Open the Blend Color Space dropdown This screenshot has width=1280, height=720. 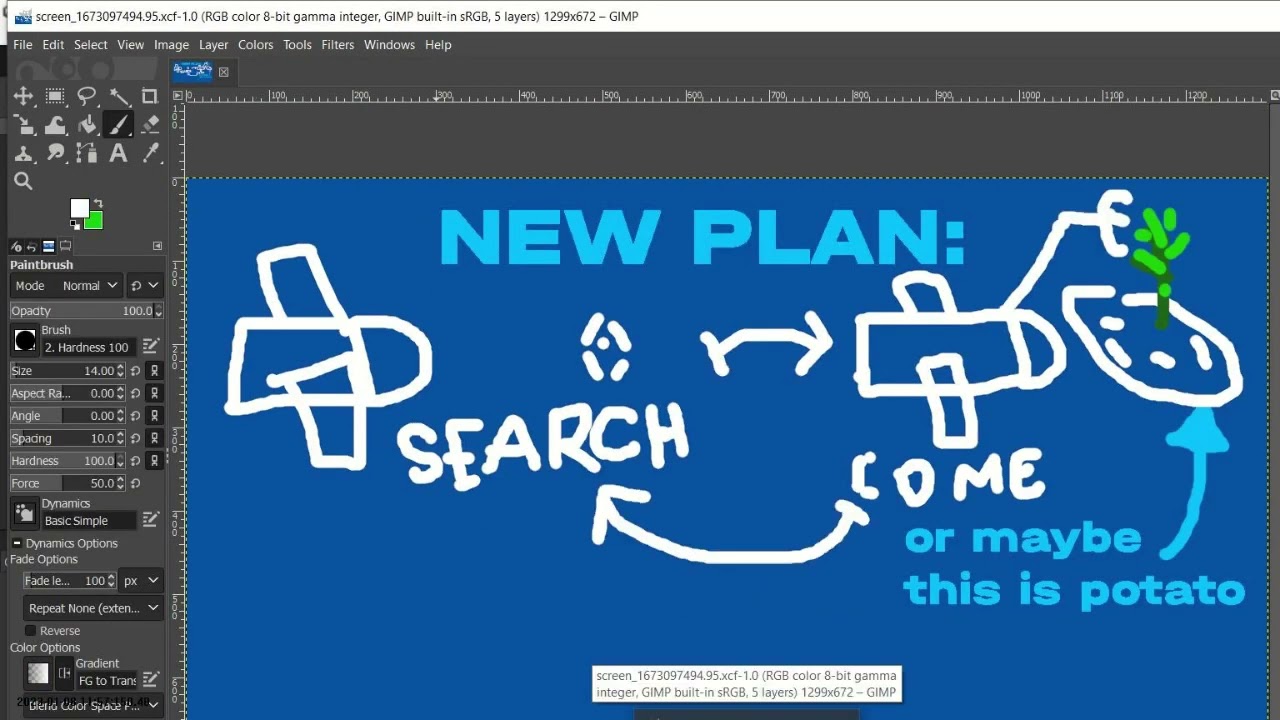coord(94,706)
